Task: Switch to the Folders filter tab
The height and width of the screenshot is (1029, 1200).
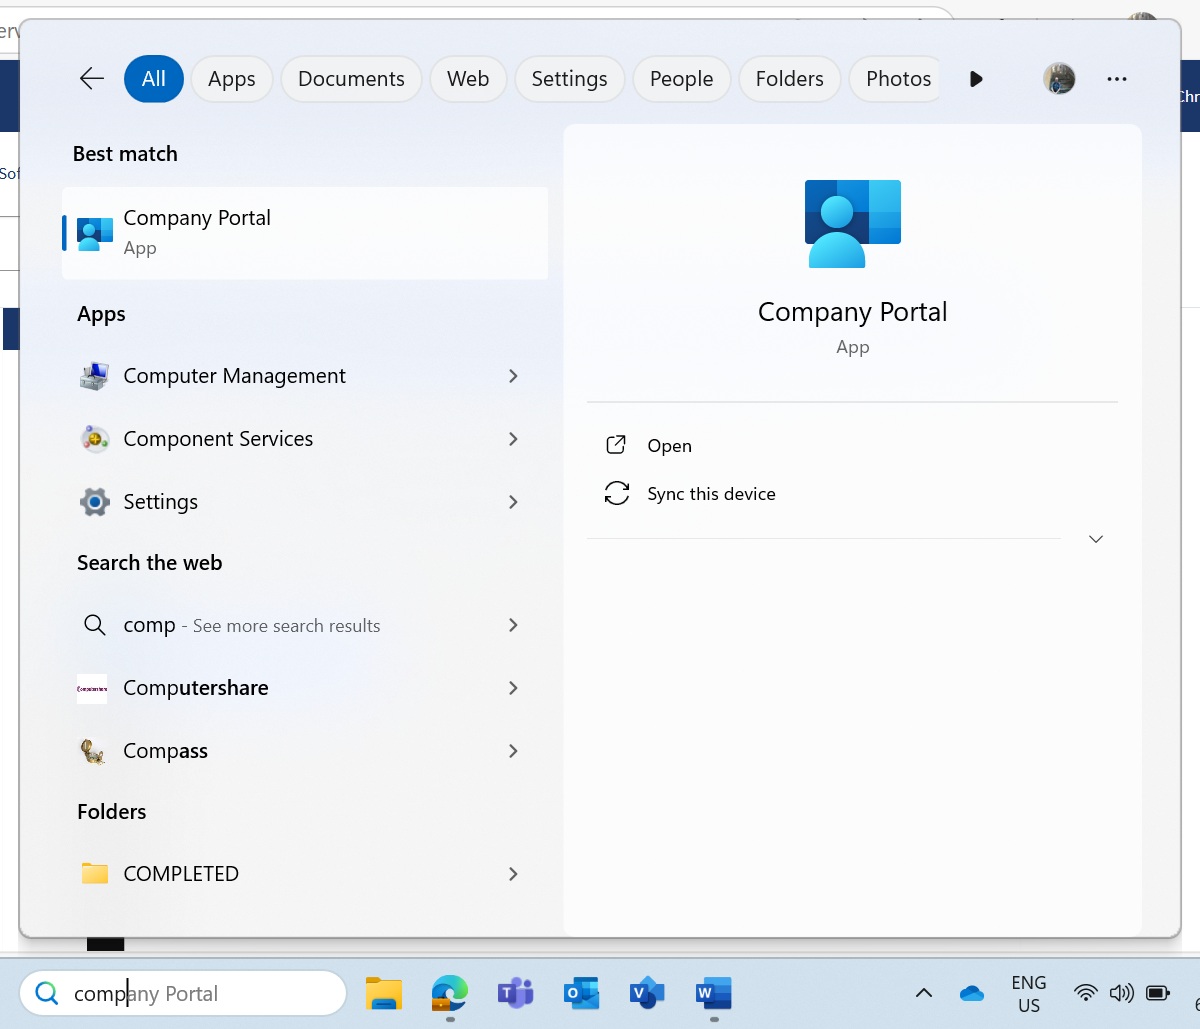Action: pyautogui.click(x=789, y=79)
